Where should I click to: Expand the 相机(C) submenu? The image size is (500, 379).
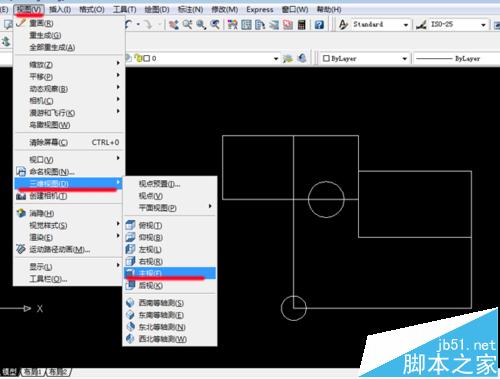(69, 100)
